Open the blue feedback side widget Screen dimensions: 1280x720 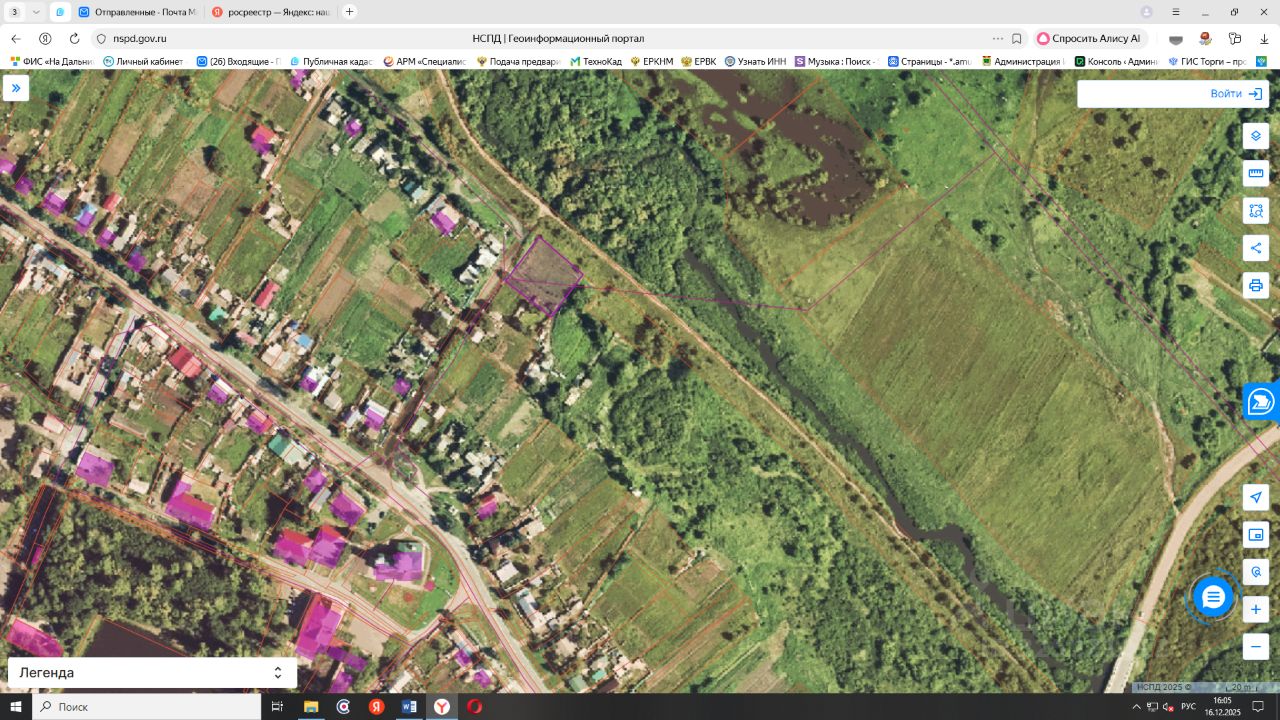tap(1262, 401)
